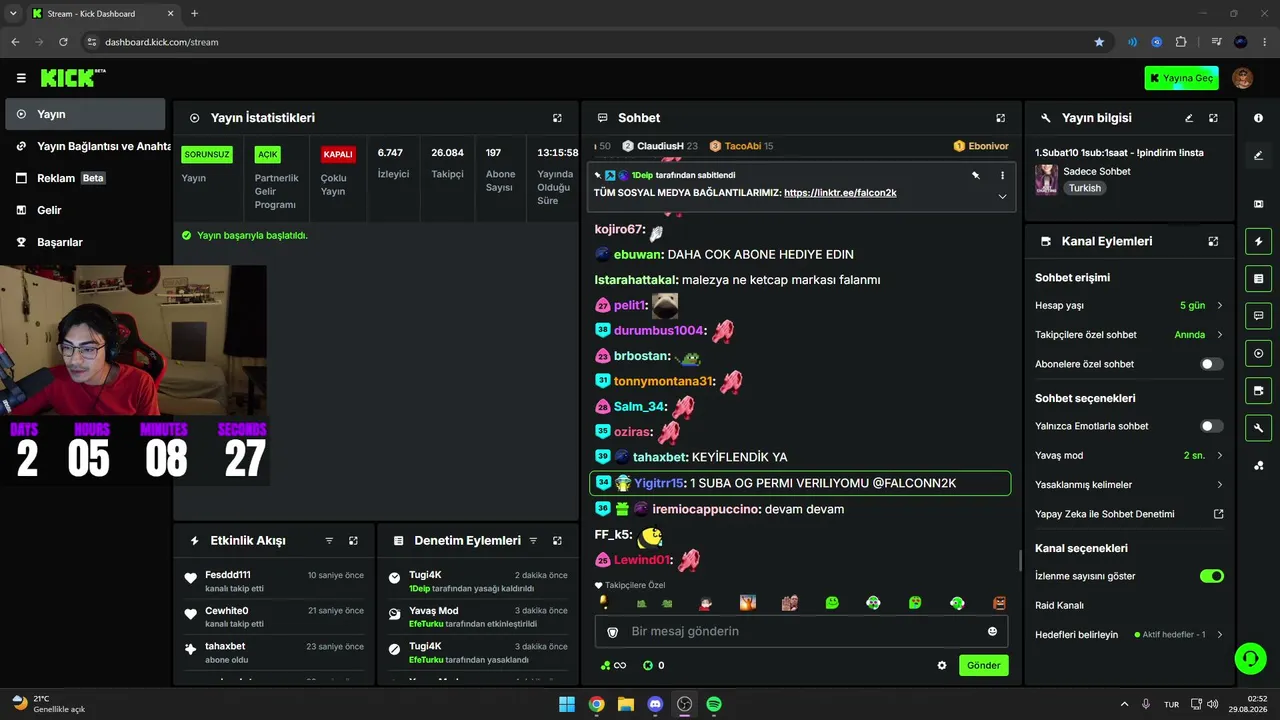The height and width of the screenshot is (720, 1280).
Task: Click the Kick logo
Action: click(72, 78)
